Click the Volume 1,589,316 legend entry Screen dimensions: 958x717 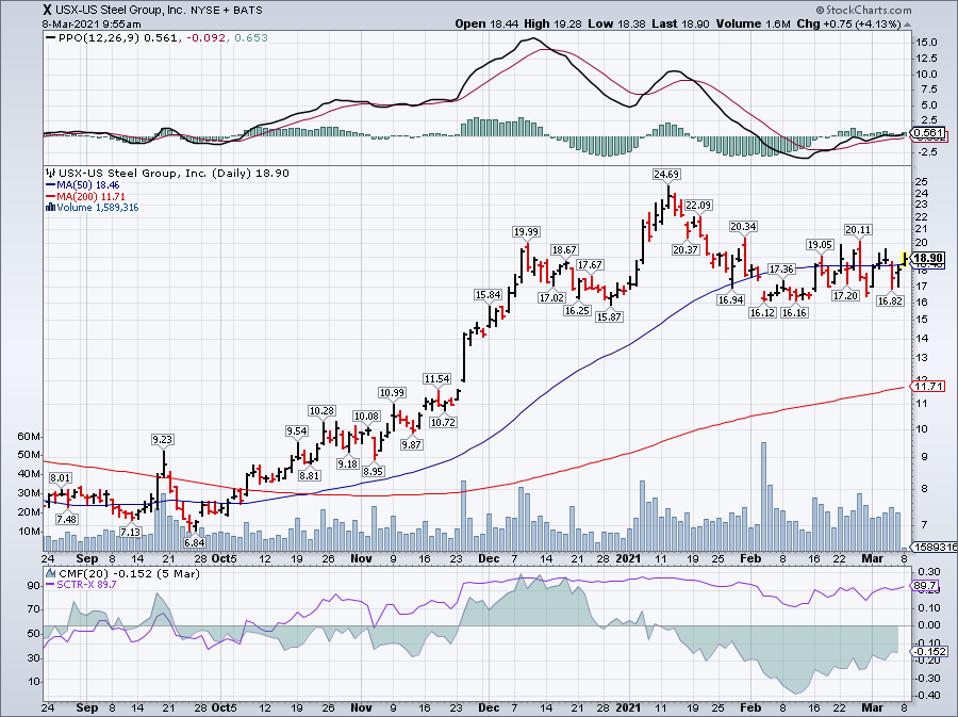(93, 208)
